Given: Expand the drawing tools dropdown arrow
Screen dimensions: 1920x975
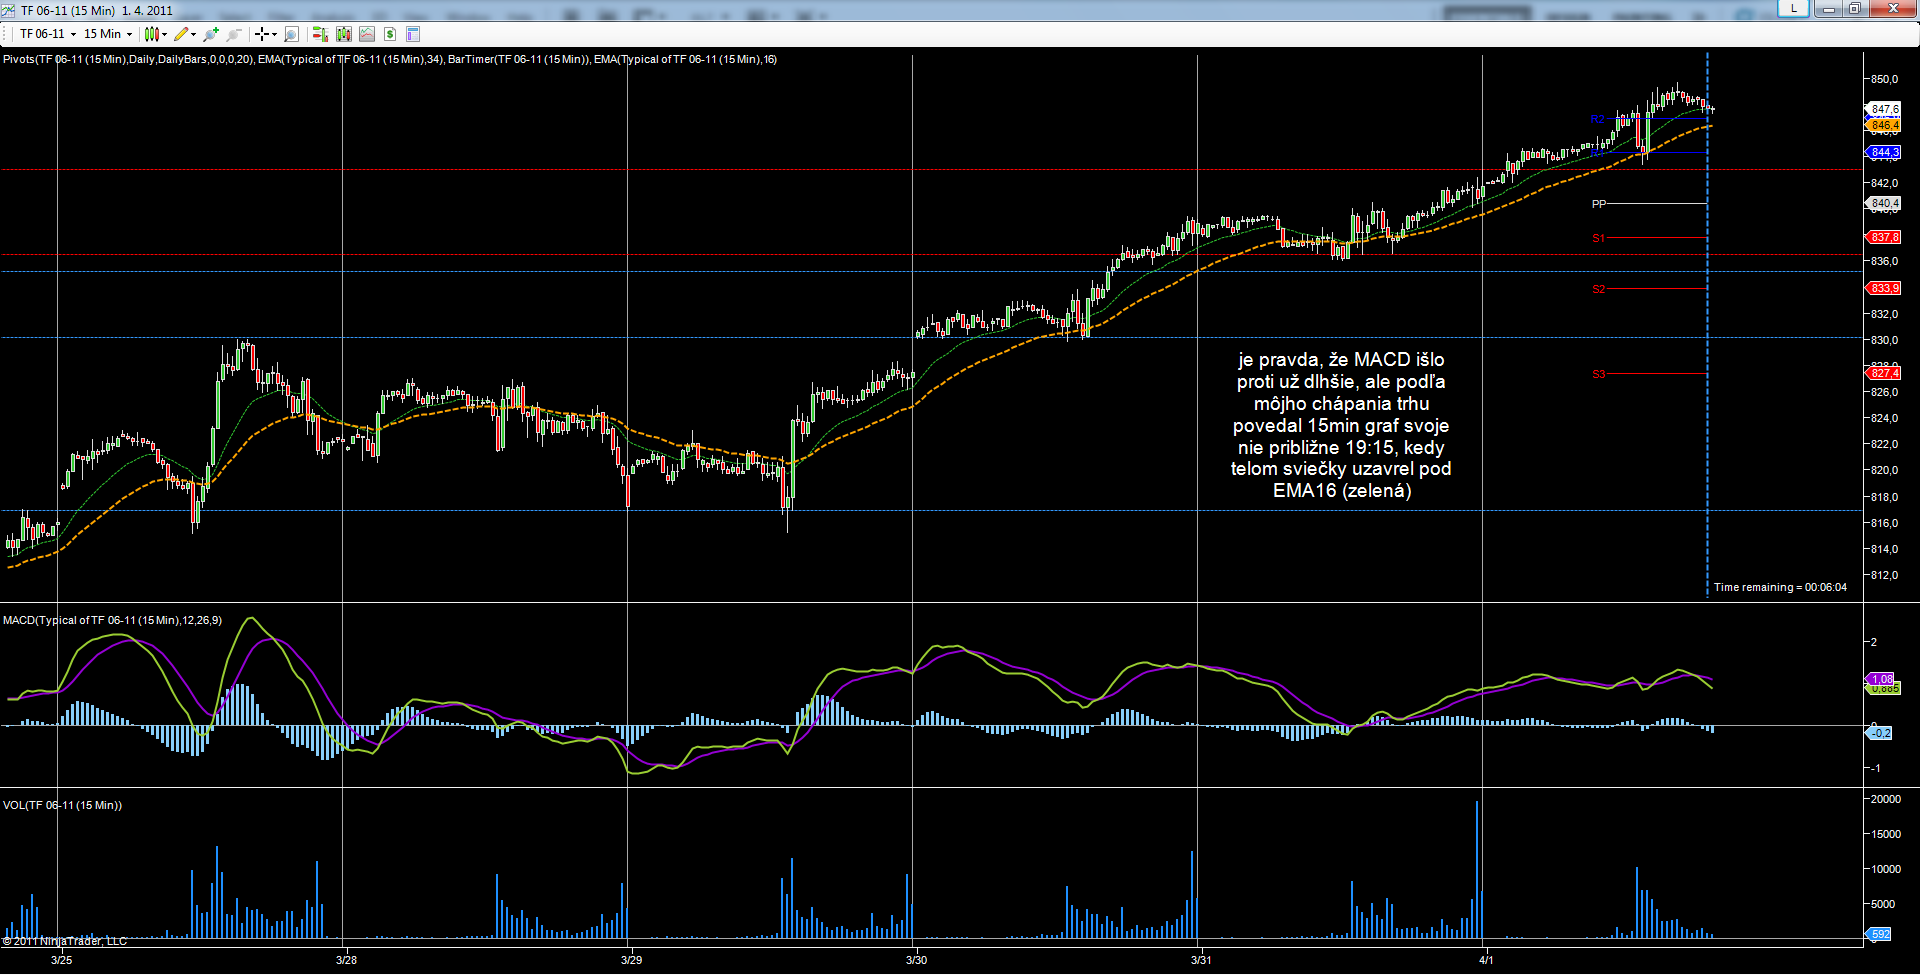Looking at the screenshot, I should point(194,34).
